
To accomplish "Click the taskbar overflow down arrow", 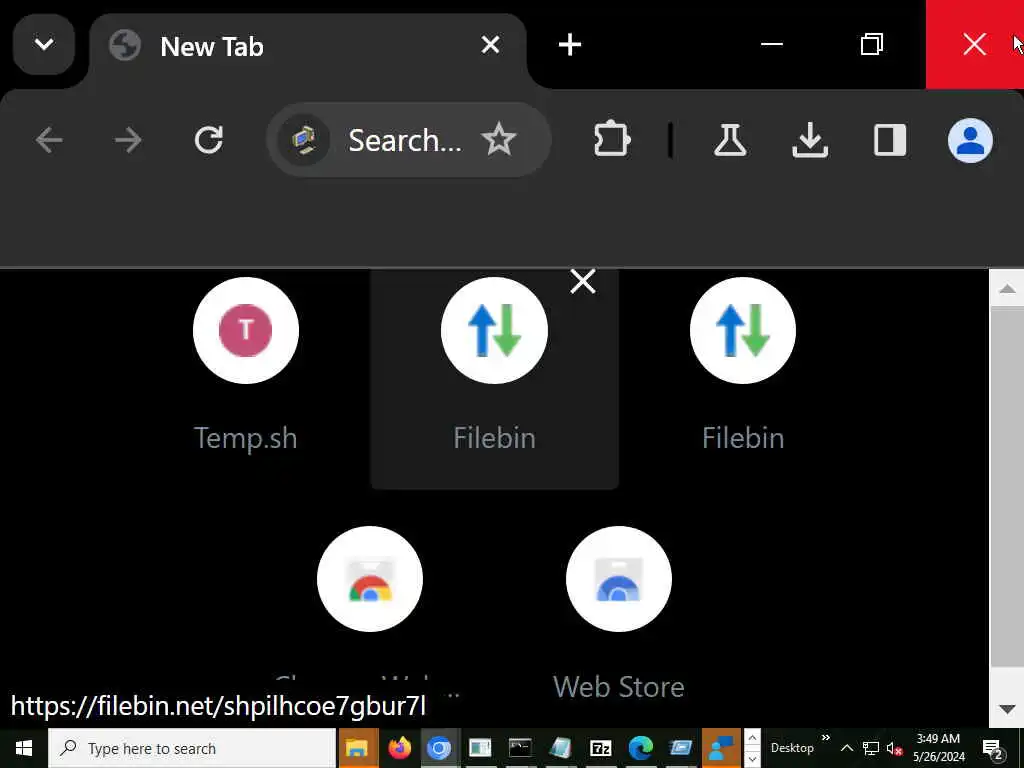I will [x=752, y=759].
